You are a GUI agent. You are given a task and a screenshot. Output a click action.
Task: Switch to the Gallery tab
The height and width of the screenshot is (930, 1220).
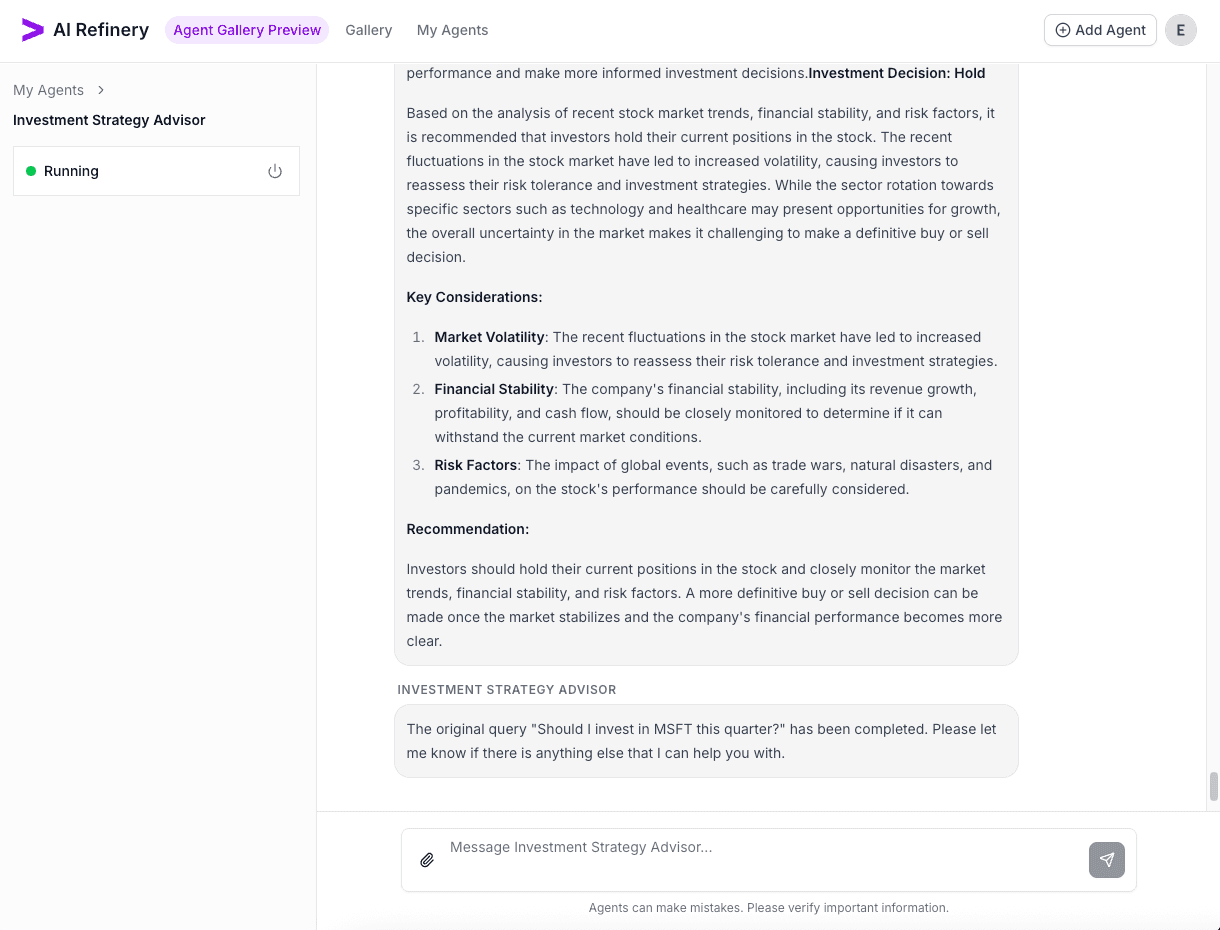(x=368, y=30)
